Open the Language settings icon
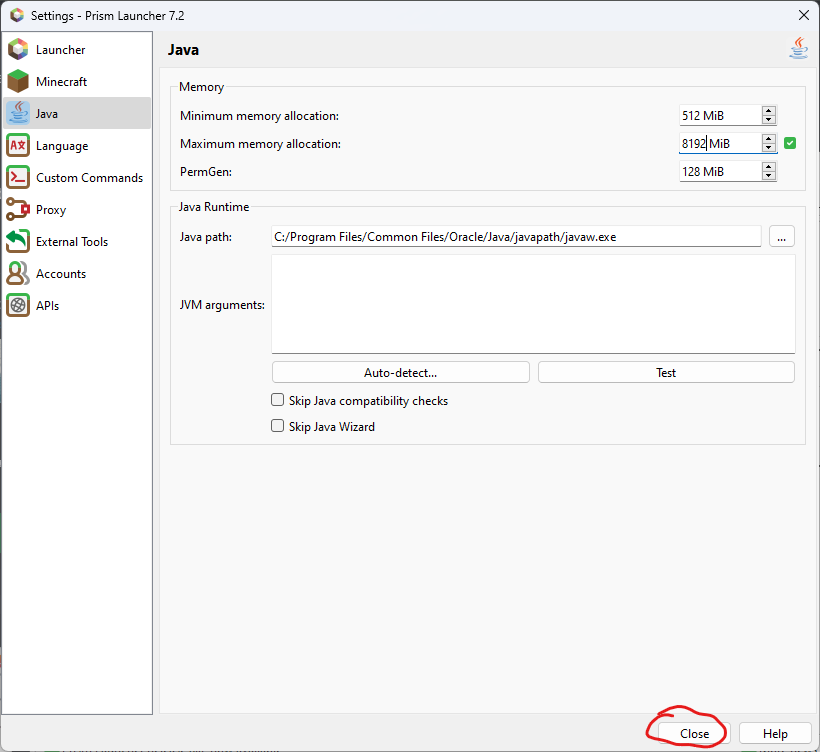The height and width of the screenshot is (752, 820). 18,146
